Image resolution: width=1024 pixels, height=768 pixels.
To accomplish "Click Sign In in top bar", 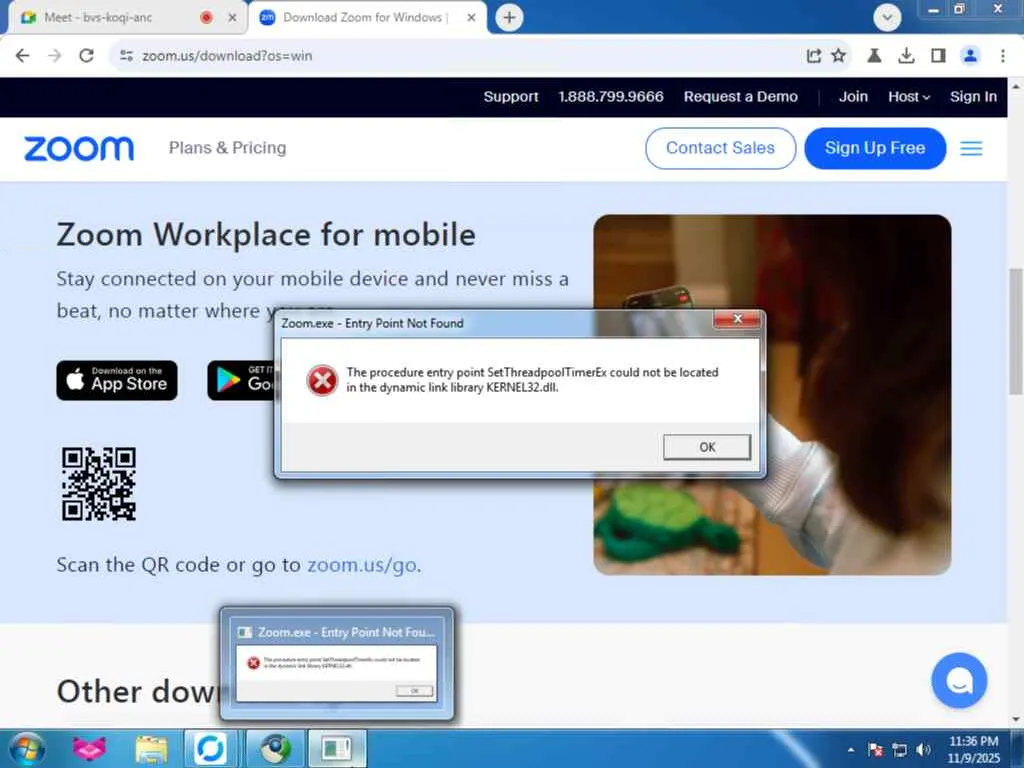I will click(x=973, y=97).
